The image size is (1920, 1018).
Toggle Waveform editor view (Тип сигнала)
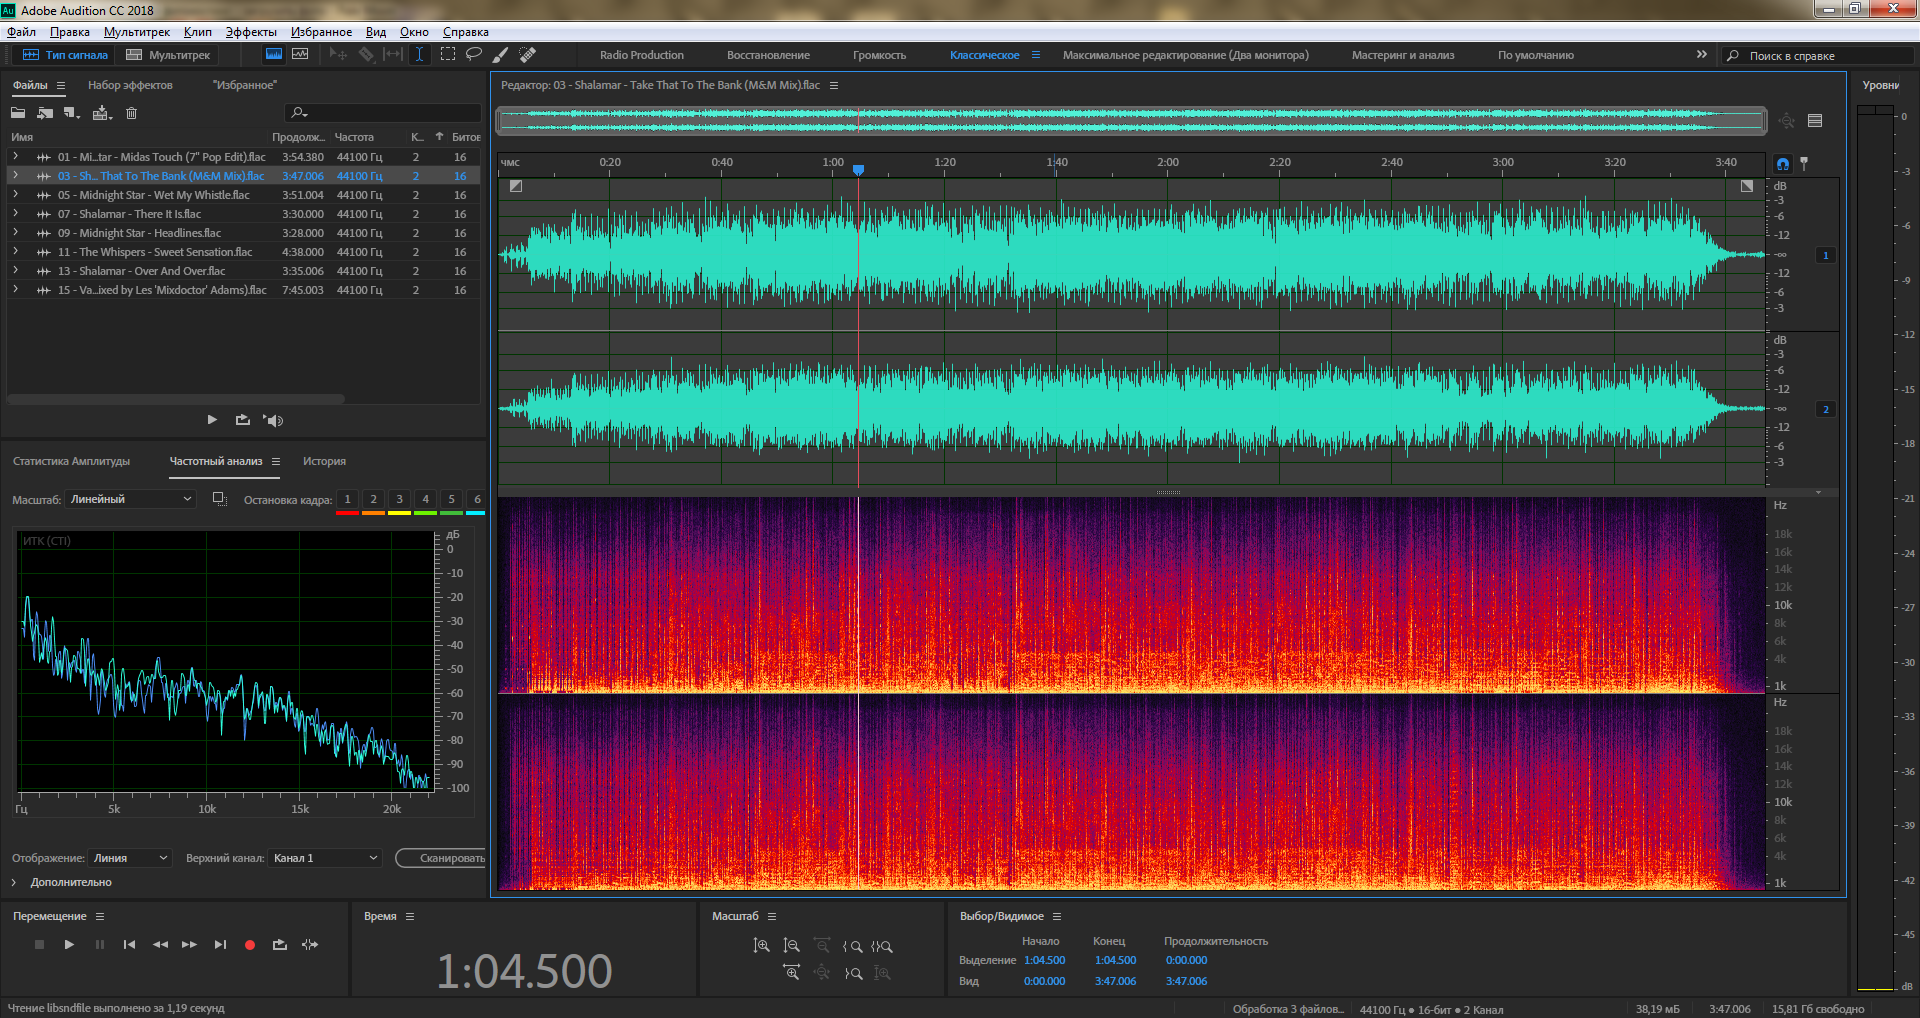point(65,55)
